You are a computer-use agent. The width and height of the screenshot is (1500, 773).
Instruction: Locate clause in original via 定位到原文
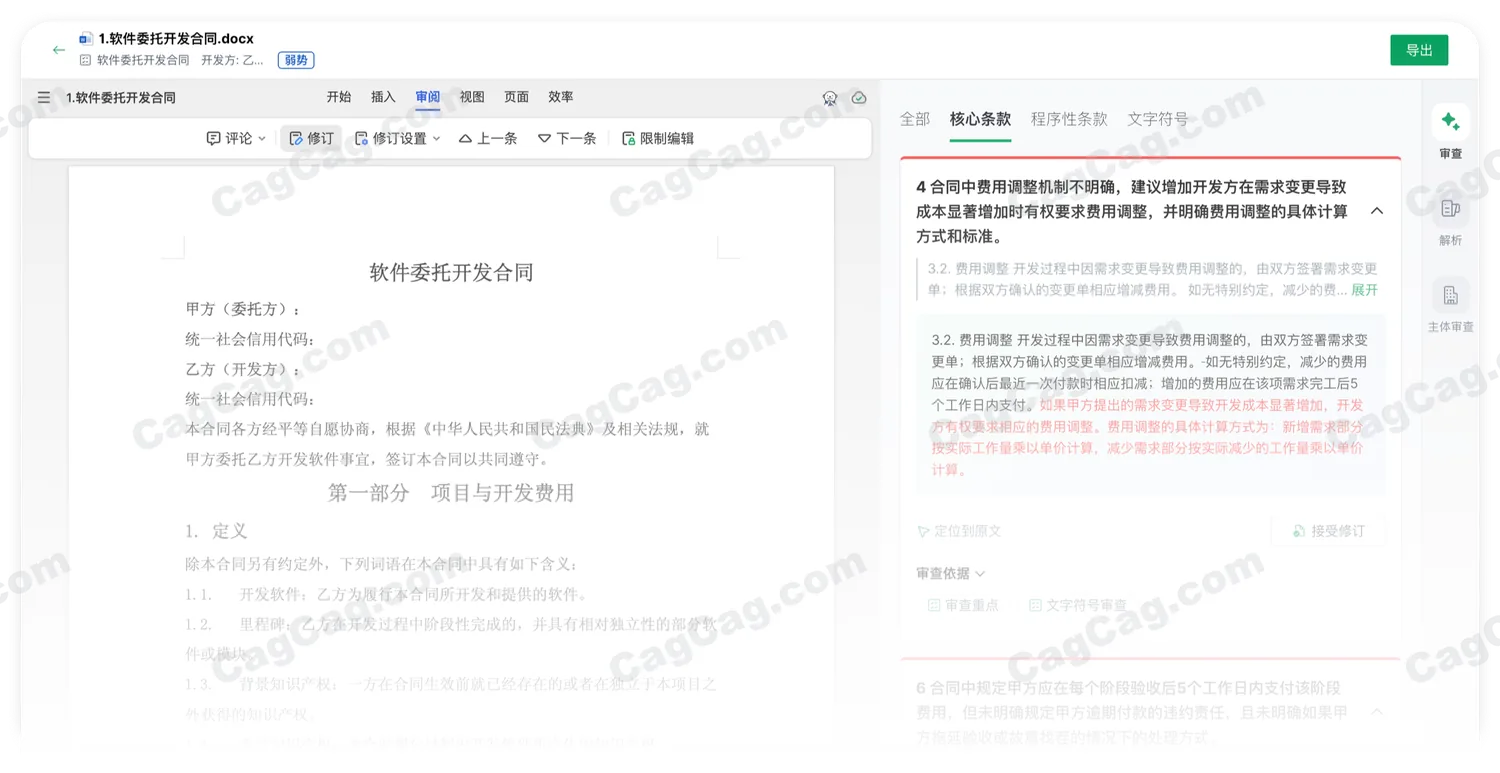click(959, 531)
